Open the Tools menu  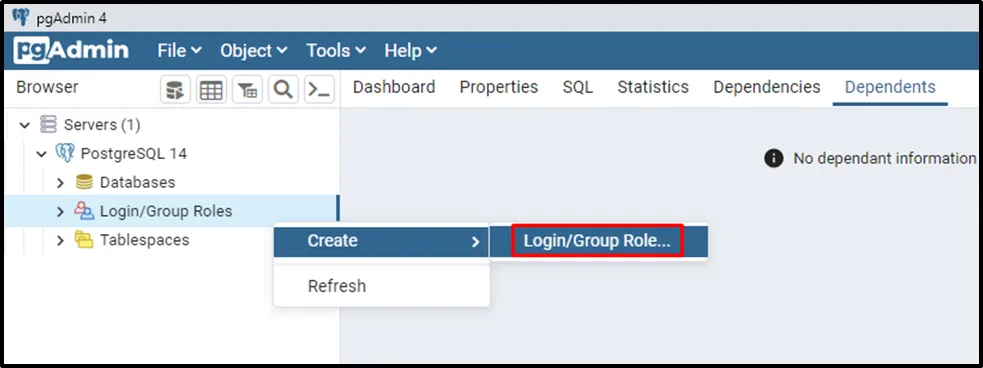point(335,51)
